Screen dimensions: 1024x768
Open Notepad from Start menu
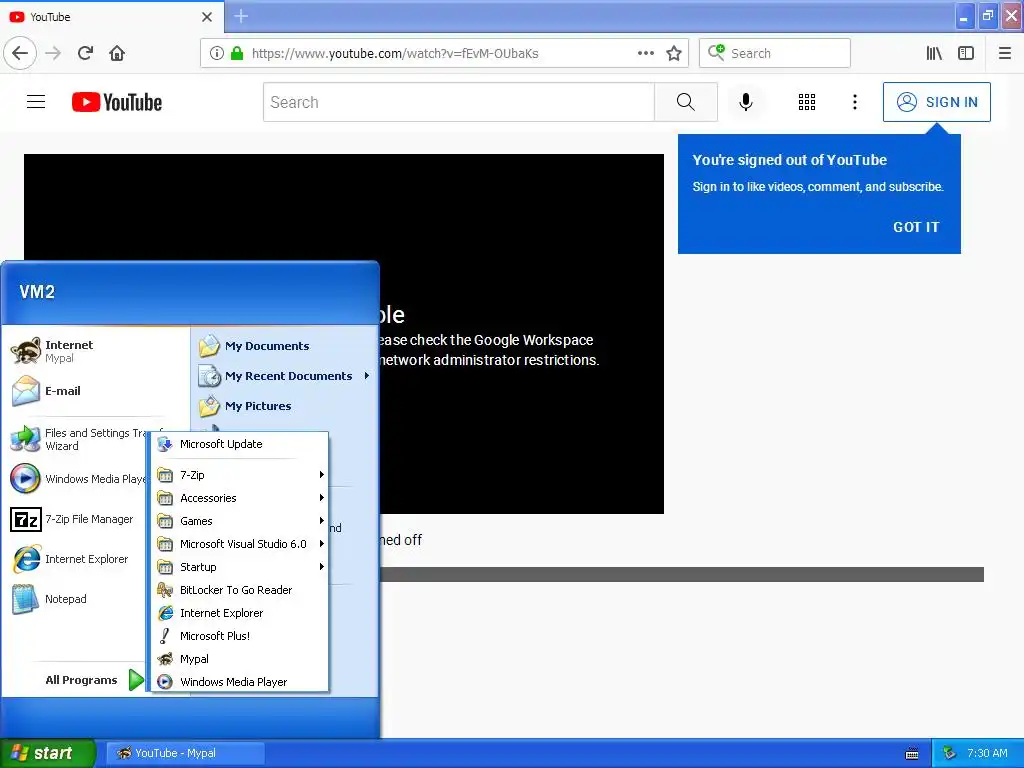pyautogui.click(x=77, y=599)
